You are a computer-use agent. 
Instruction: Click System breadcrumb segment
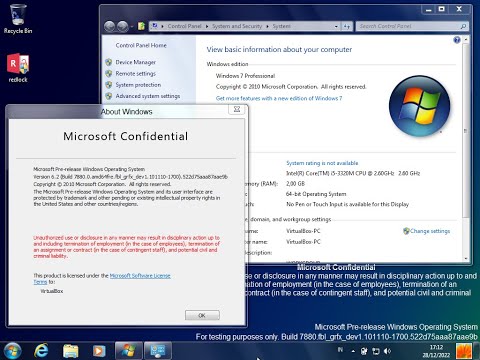pos(282,26)
